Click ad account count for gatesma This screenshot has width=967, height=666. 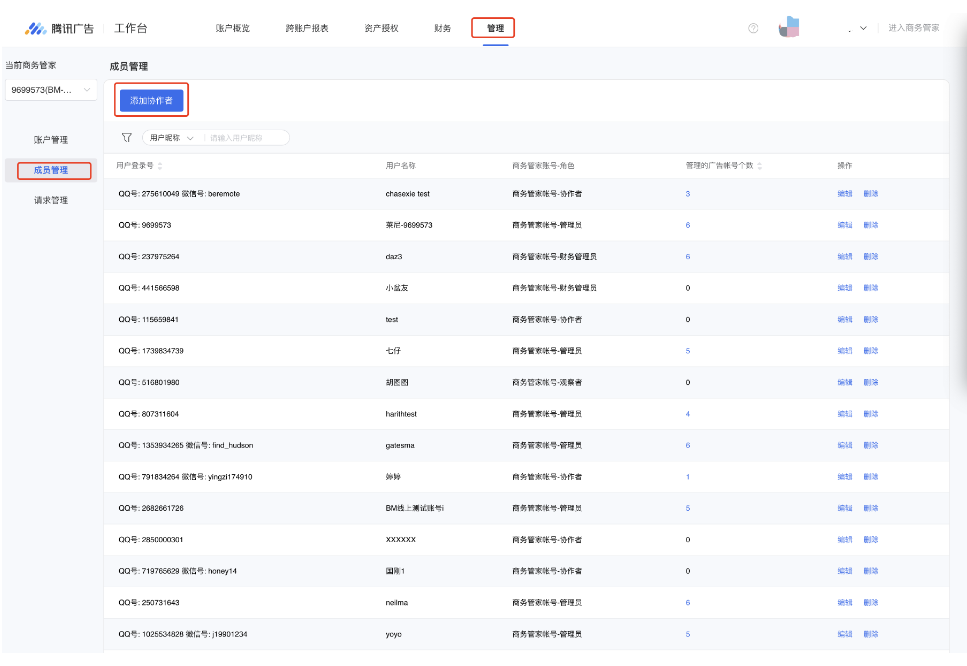coord(687,445)
